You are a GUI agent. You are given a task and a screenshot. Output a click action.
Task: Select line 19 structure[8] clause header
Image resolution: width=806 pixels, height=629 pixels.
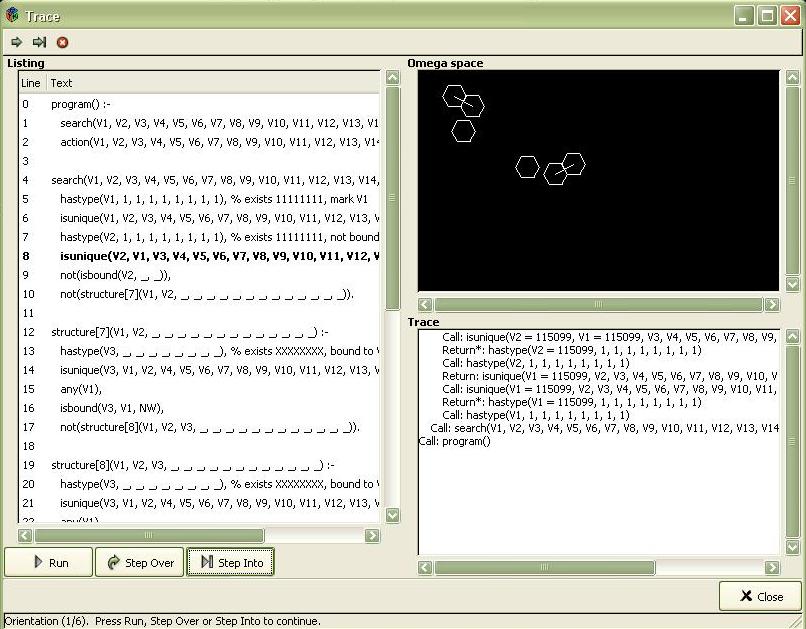click(x=199, y=465)
